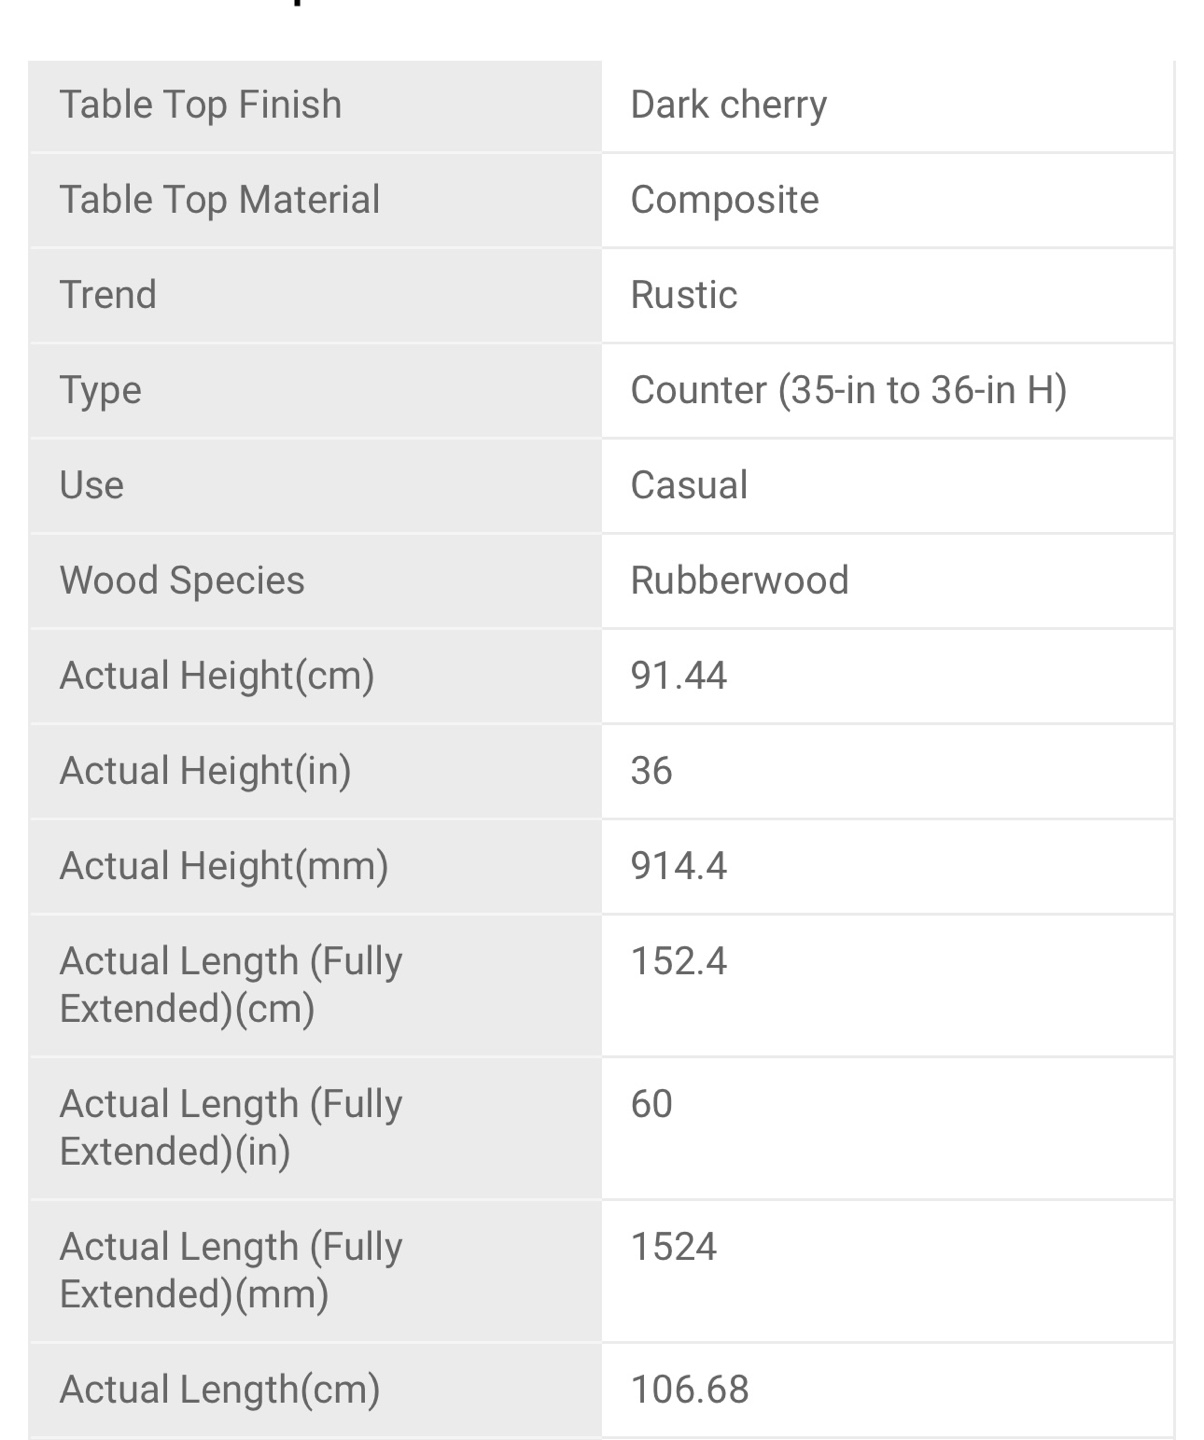Click the Dark cherry value
This screenshot has width=1204, height=1440.
coord(729,104)
